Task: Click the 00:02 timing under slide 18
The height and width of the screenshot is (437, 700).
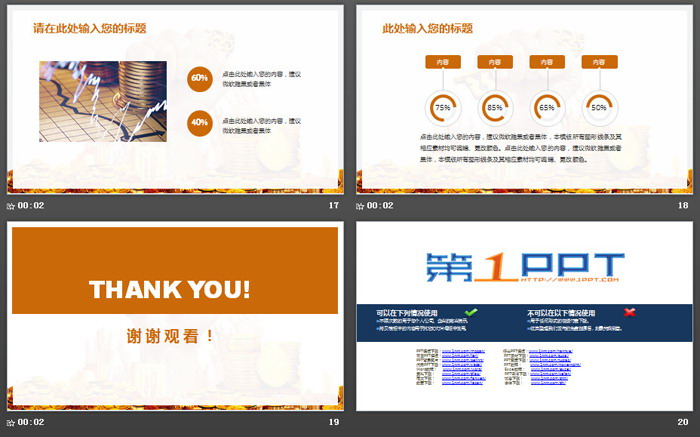Action: [380, 206]
